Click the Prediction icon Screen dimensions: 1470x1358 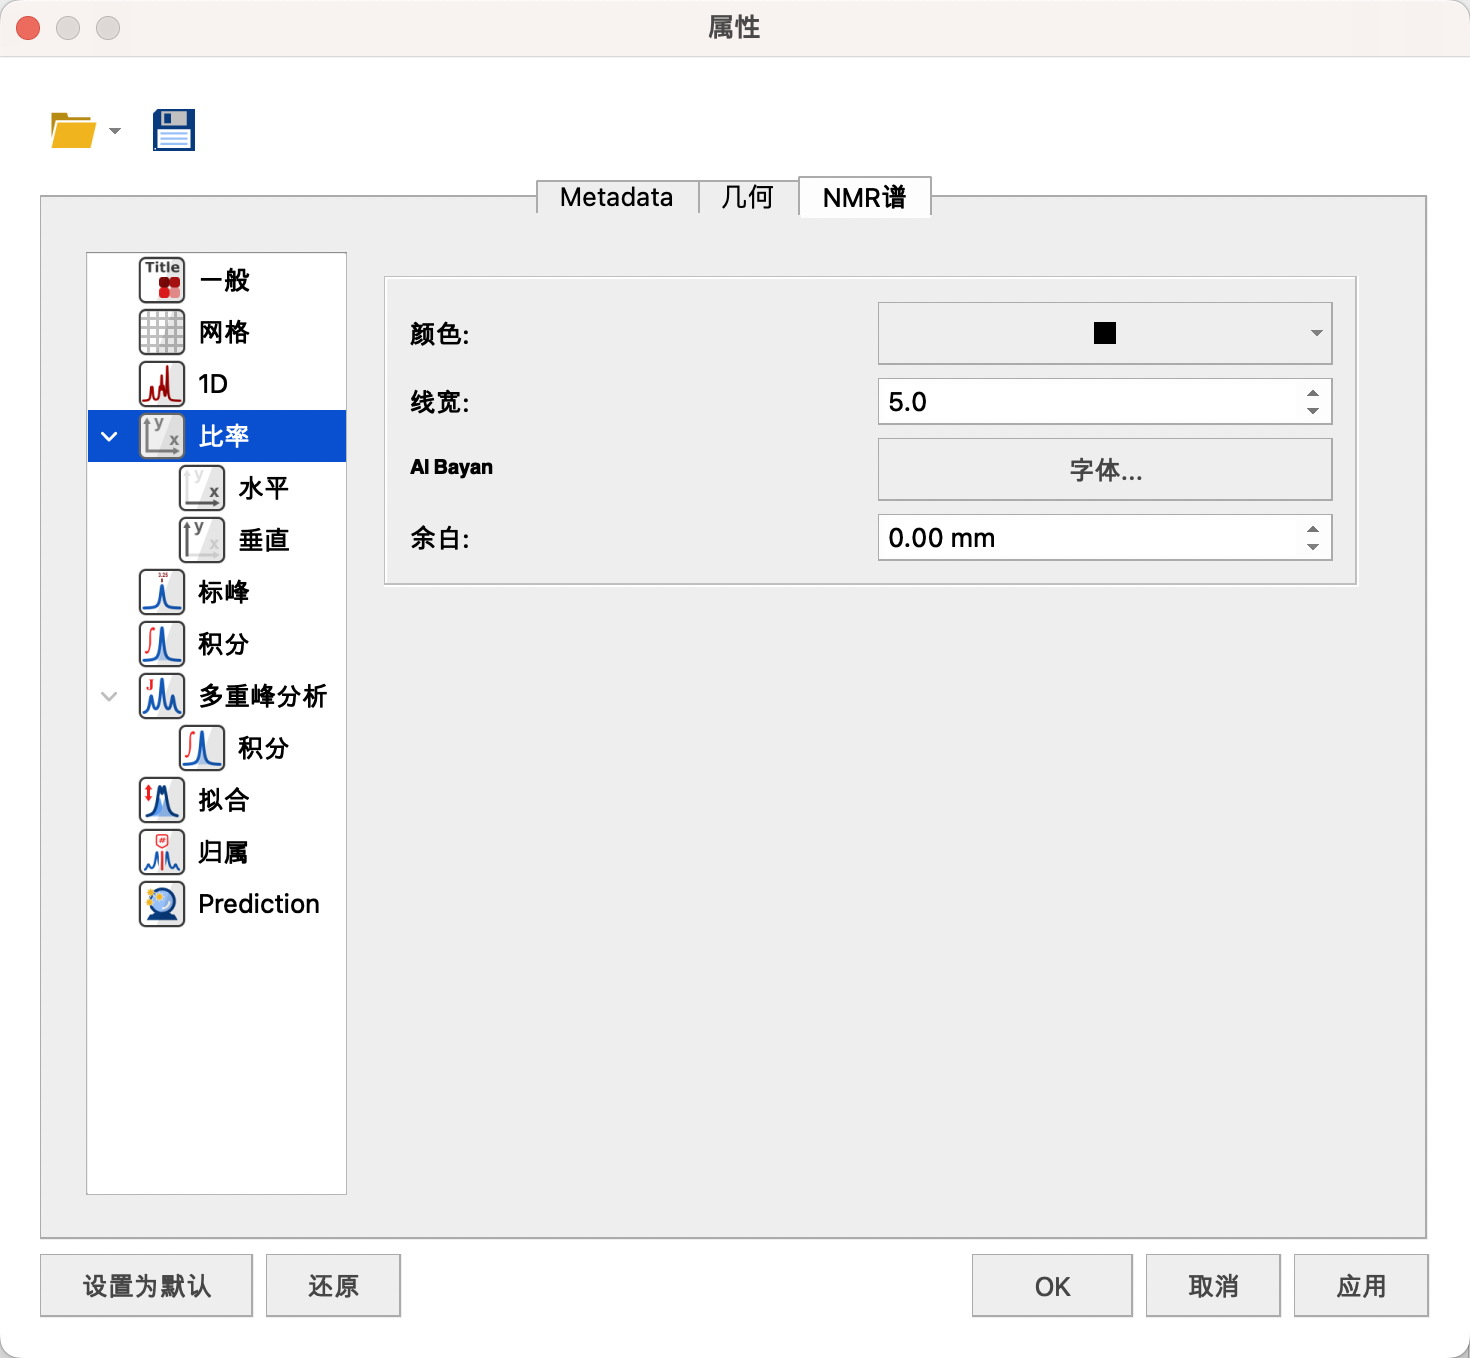pos(162,904)
